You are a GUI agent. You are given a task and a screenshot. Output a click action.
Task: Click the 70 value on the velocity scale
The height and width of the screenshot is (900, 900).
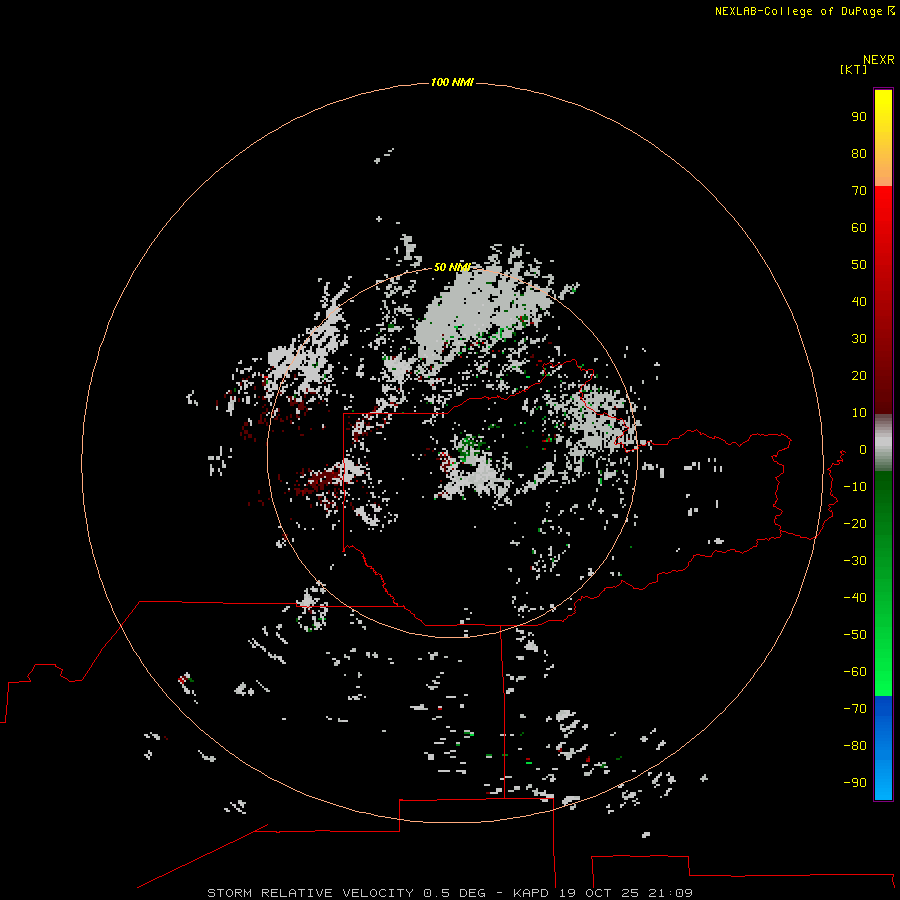click(x=859, y=191)
